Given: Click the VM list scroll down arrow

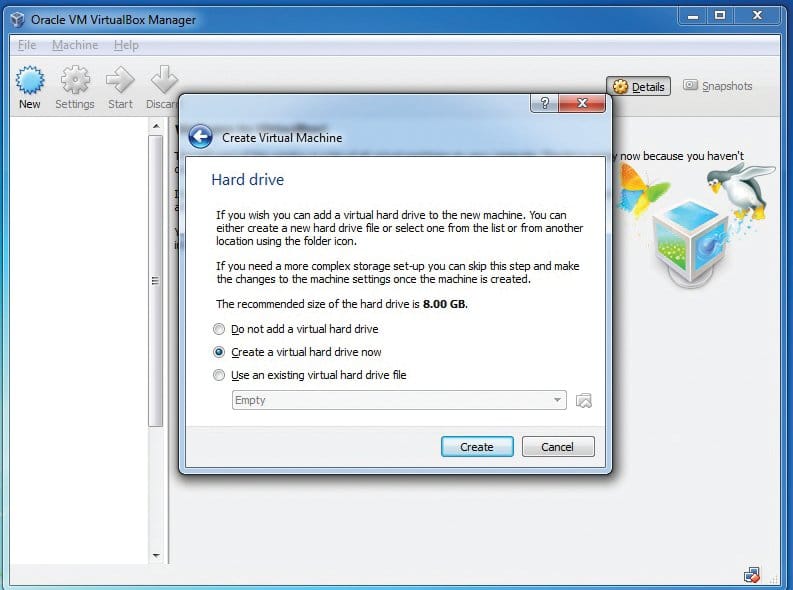Looking at the screenshot, I should point(156,556).
